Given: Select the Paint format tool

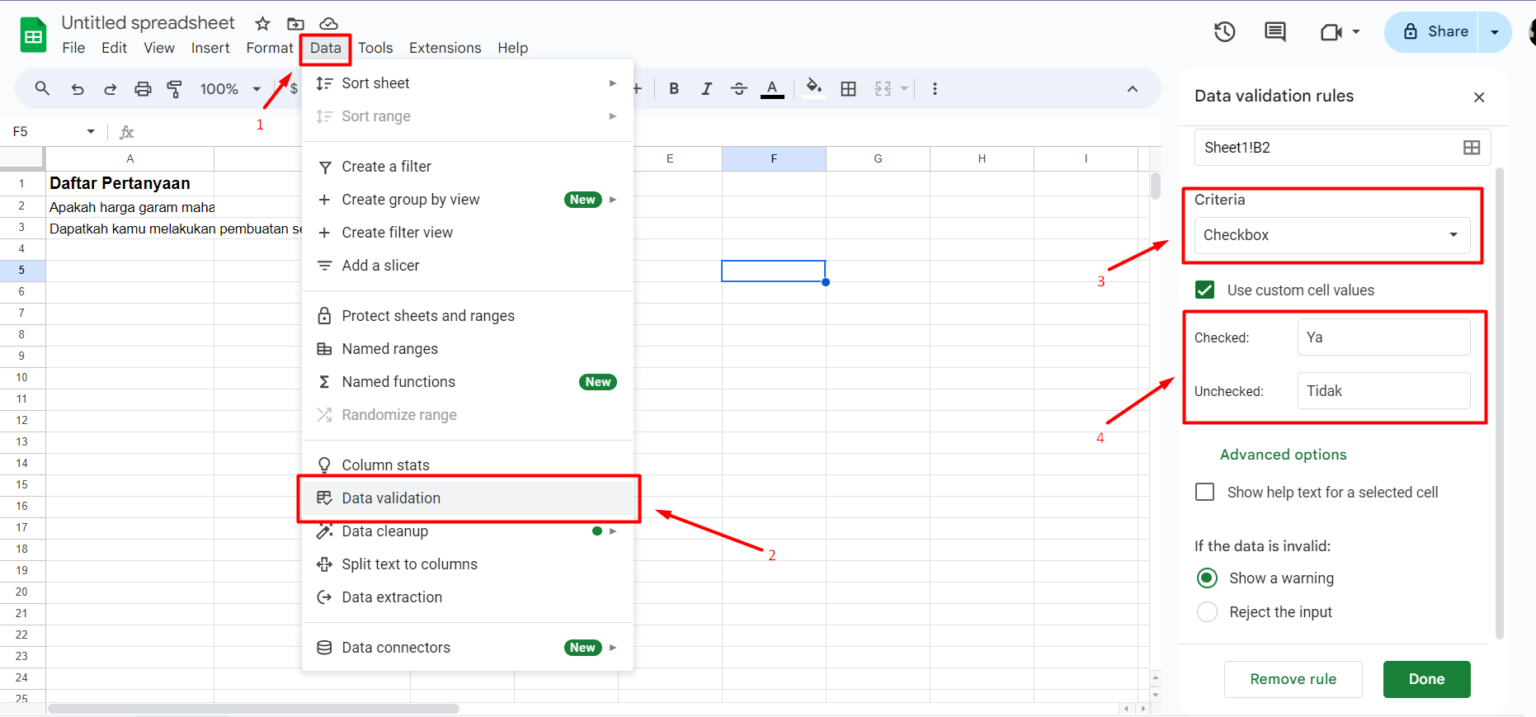Looking at the screenshot, I should (x=175, y=88).
